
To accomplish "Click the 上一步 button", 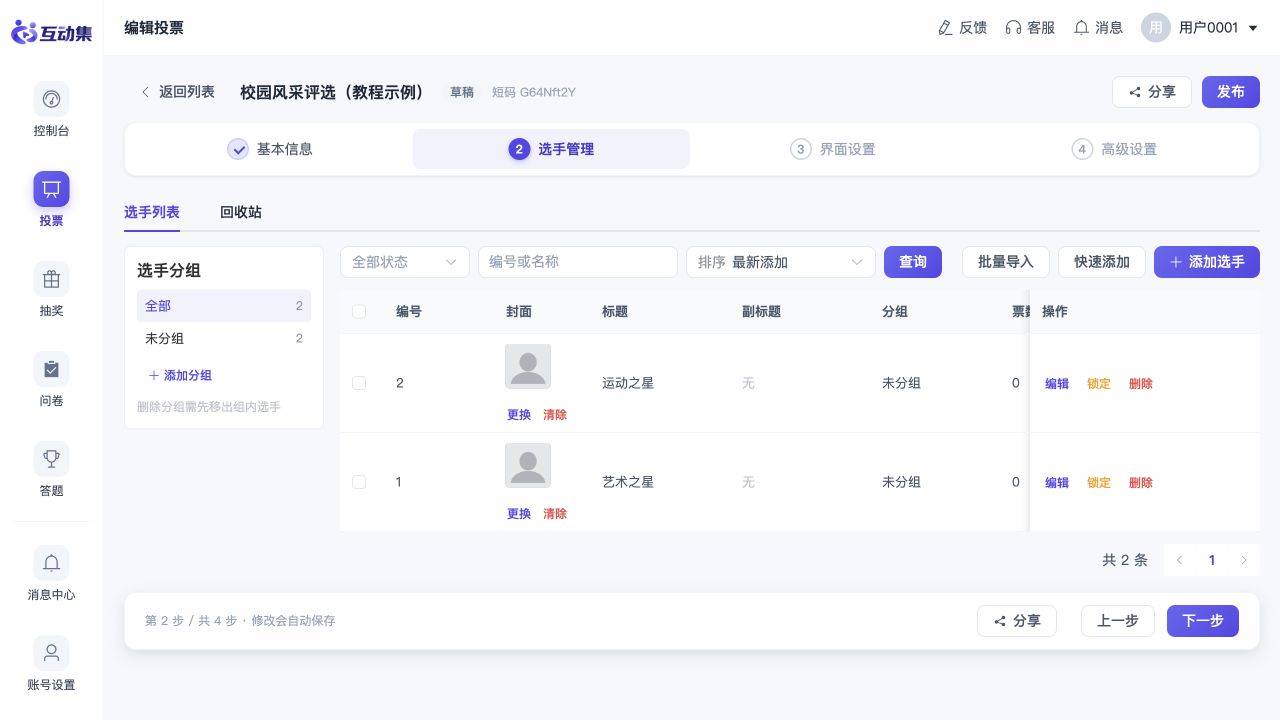I will tap(1118, 621).
